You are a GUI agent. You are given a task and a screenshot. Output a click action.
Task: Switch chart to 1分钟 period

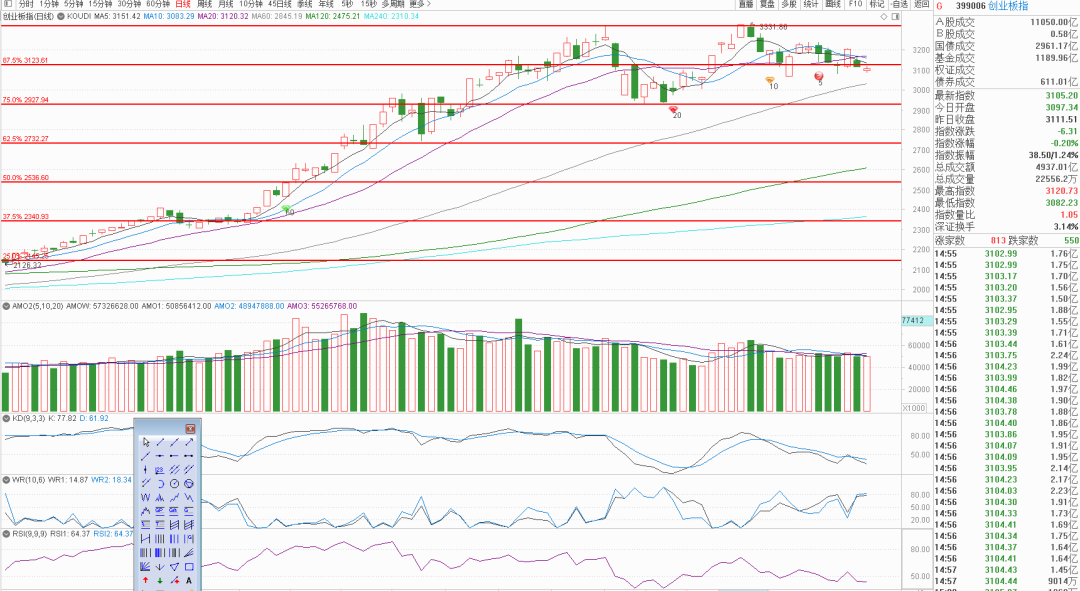(x=49, y=4)
